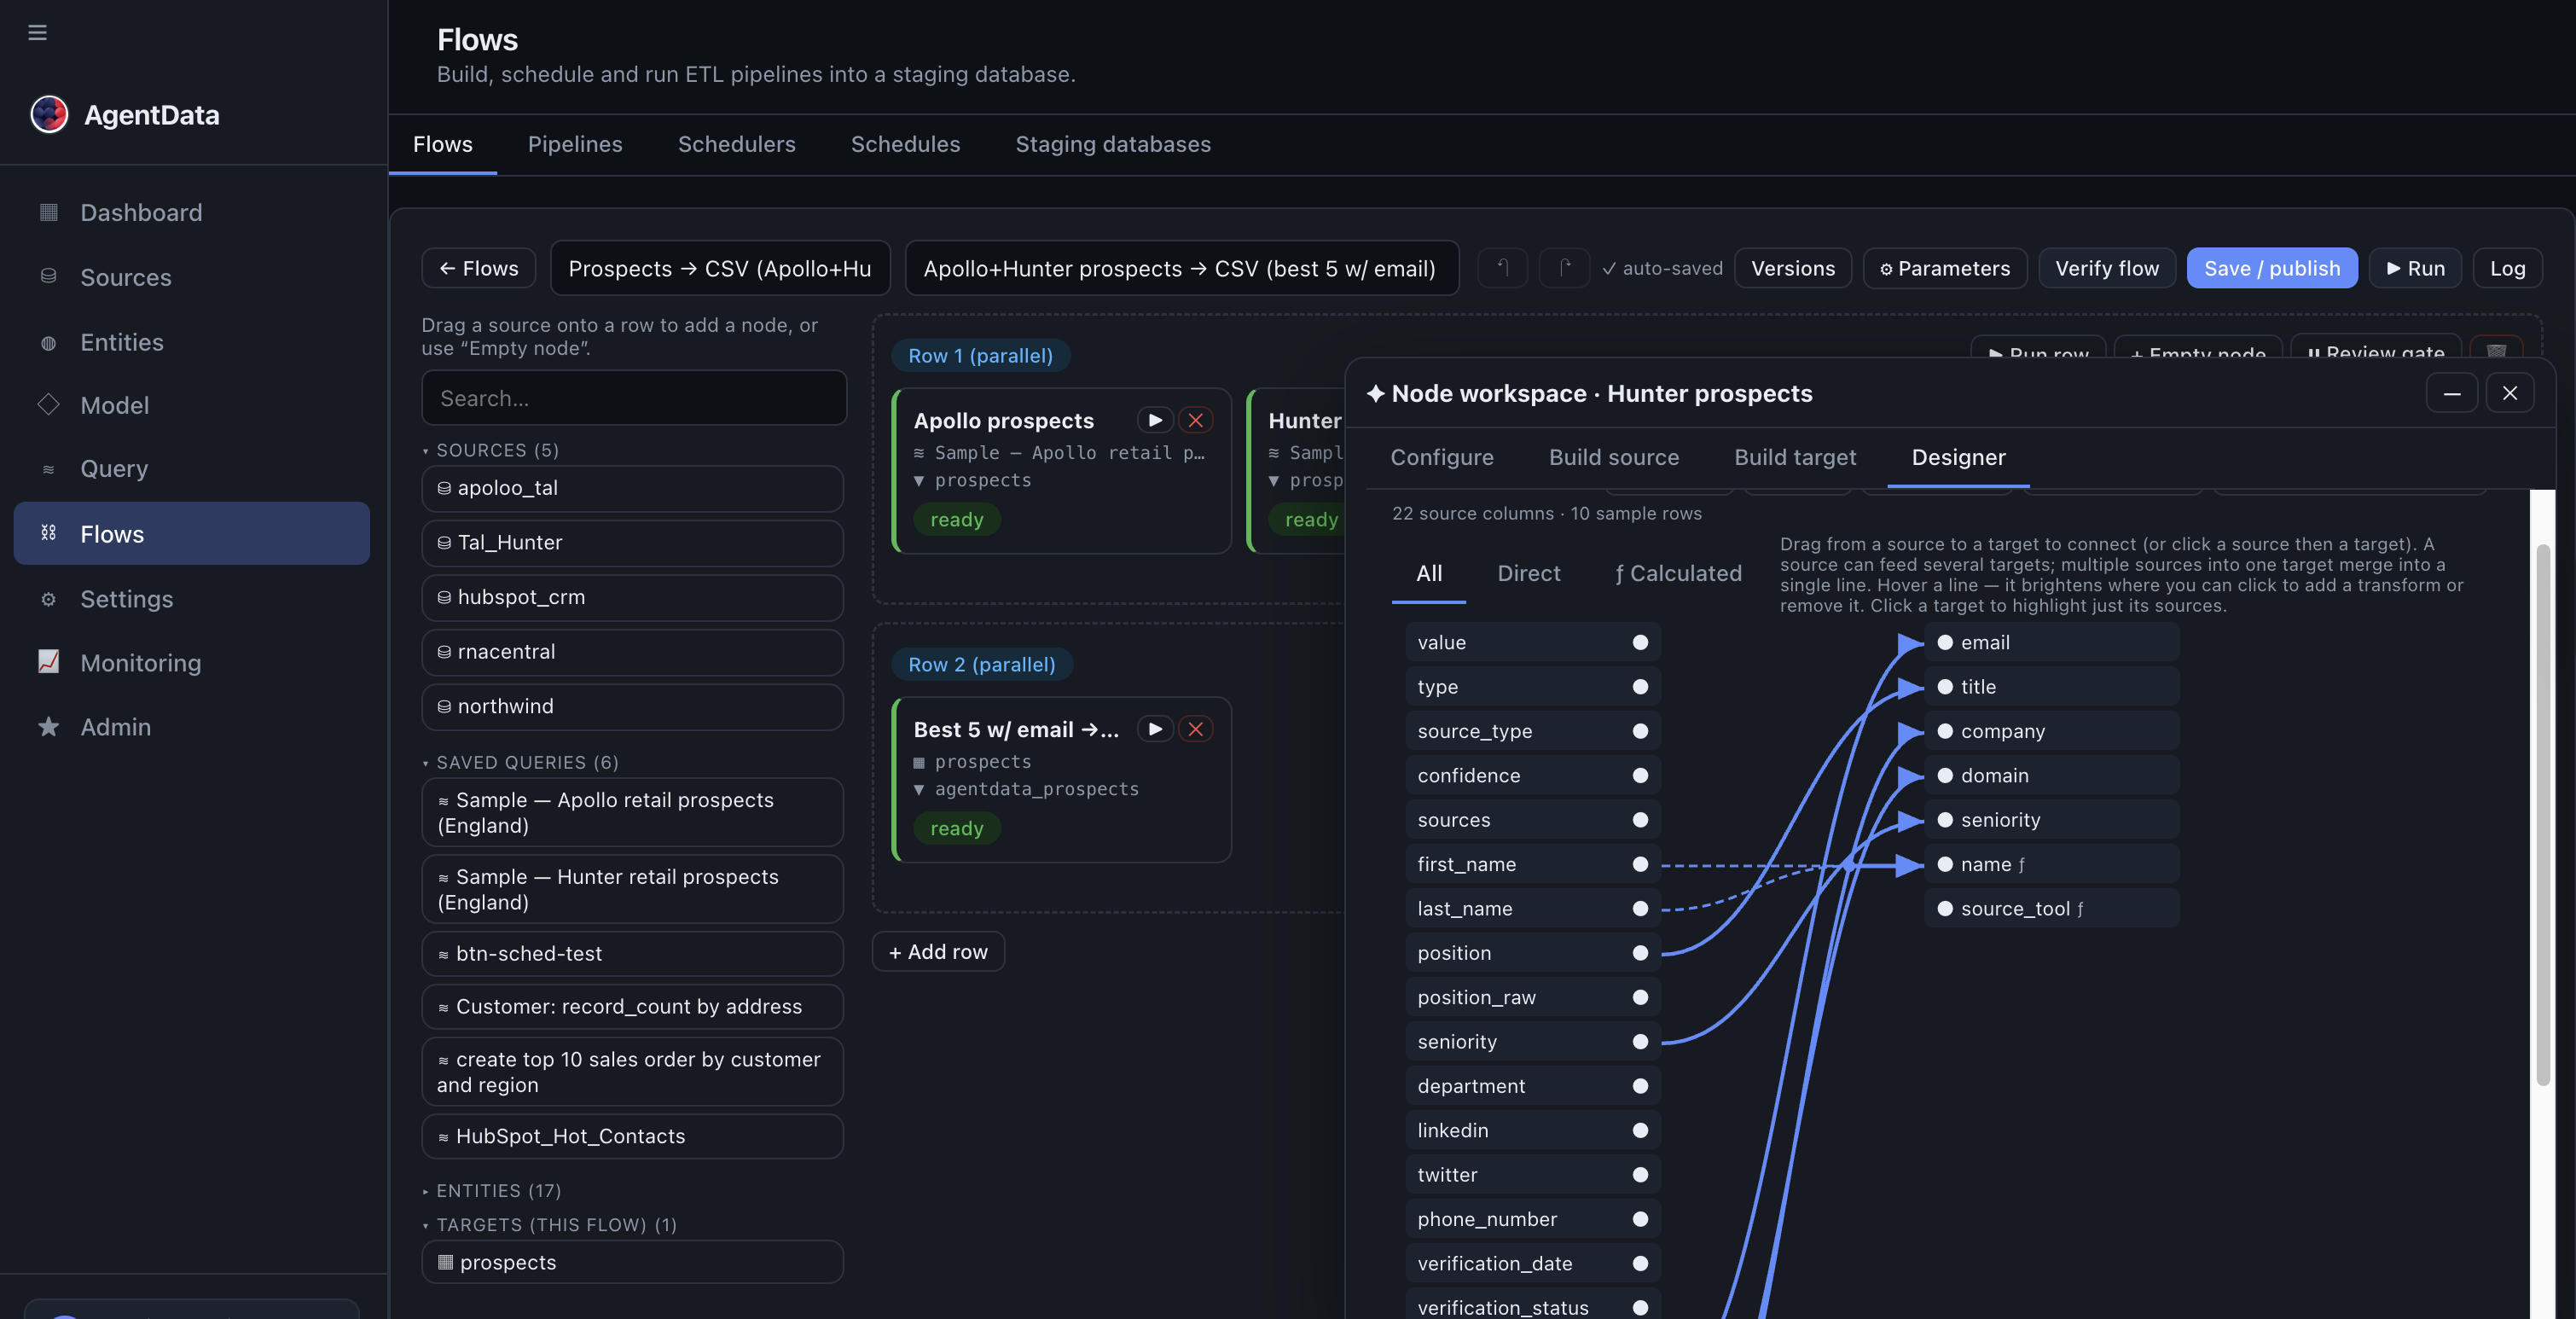This screenshot has width=2576, height=1319.
Task: Click the Node workspace vertical scrollbar
Action: [2542, 815]
